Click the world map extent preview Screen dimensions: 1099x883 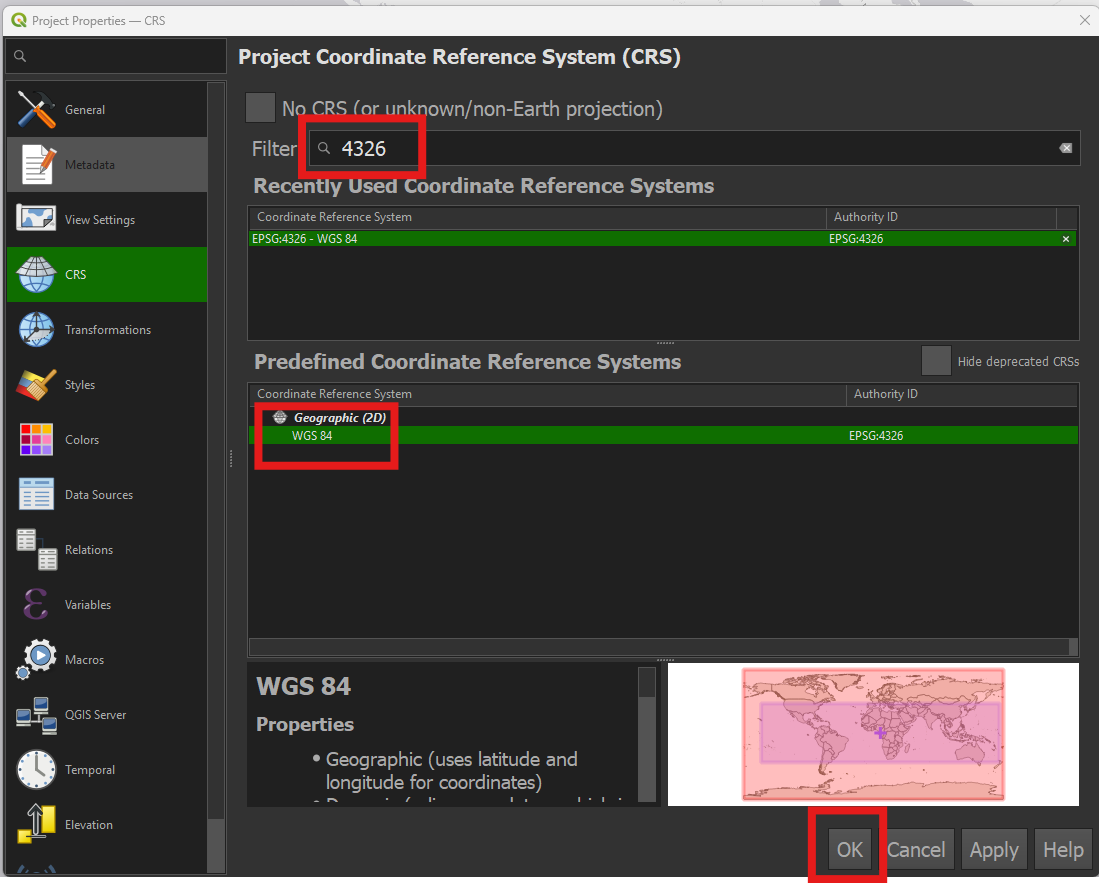point(873,734)
